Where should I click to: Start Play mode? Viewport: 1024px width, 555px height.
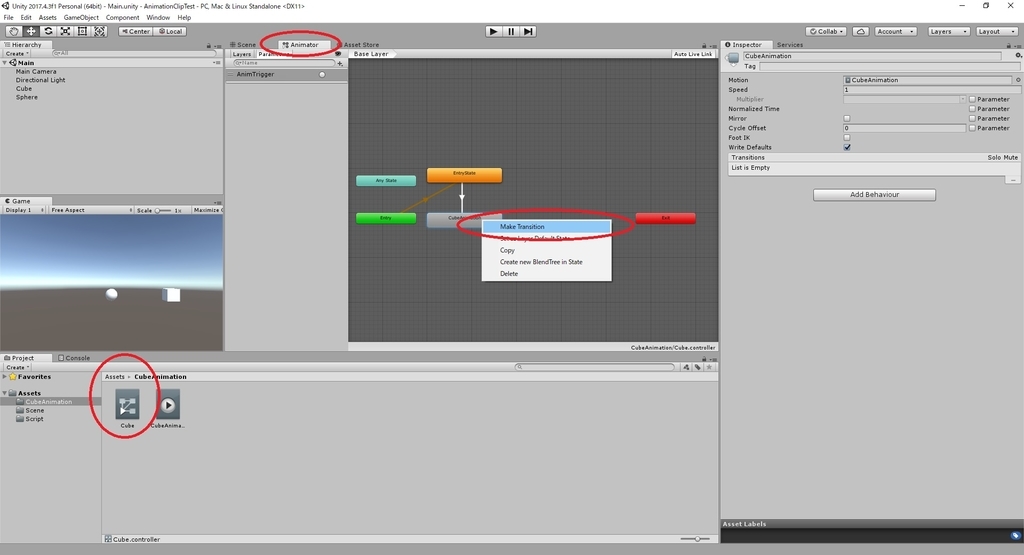pos(494,31)
